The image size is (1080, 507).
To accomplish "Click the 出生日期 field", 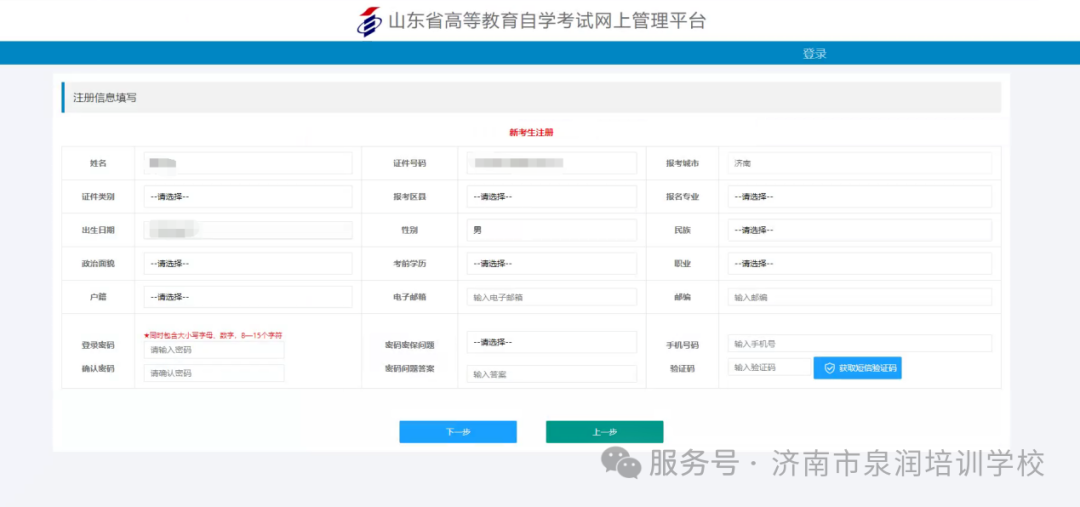I will point(248,230).
